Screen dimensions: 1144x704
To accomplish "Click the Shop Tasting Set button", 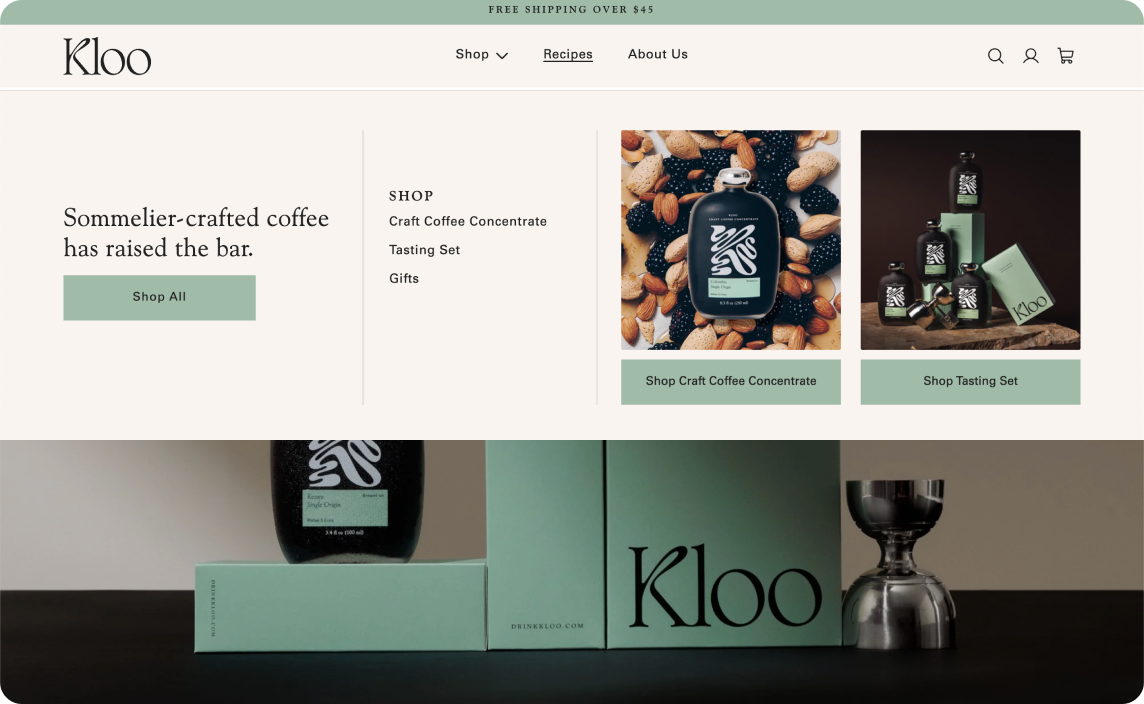I will [x=970, y=382].
